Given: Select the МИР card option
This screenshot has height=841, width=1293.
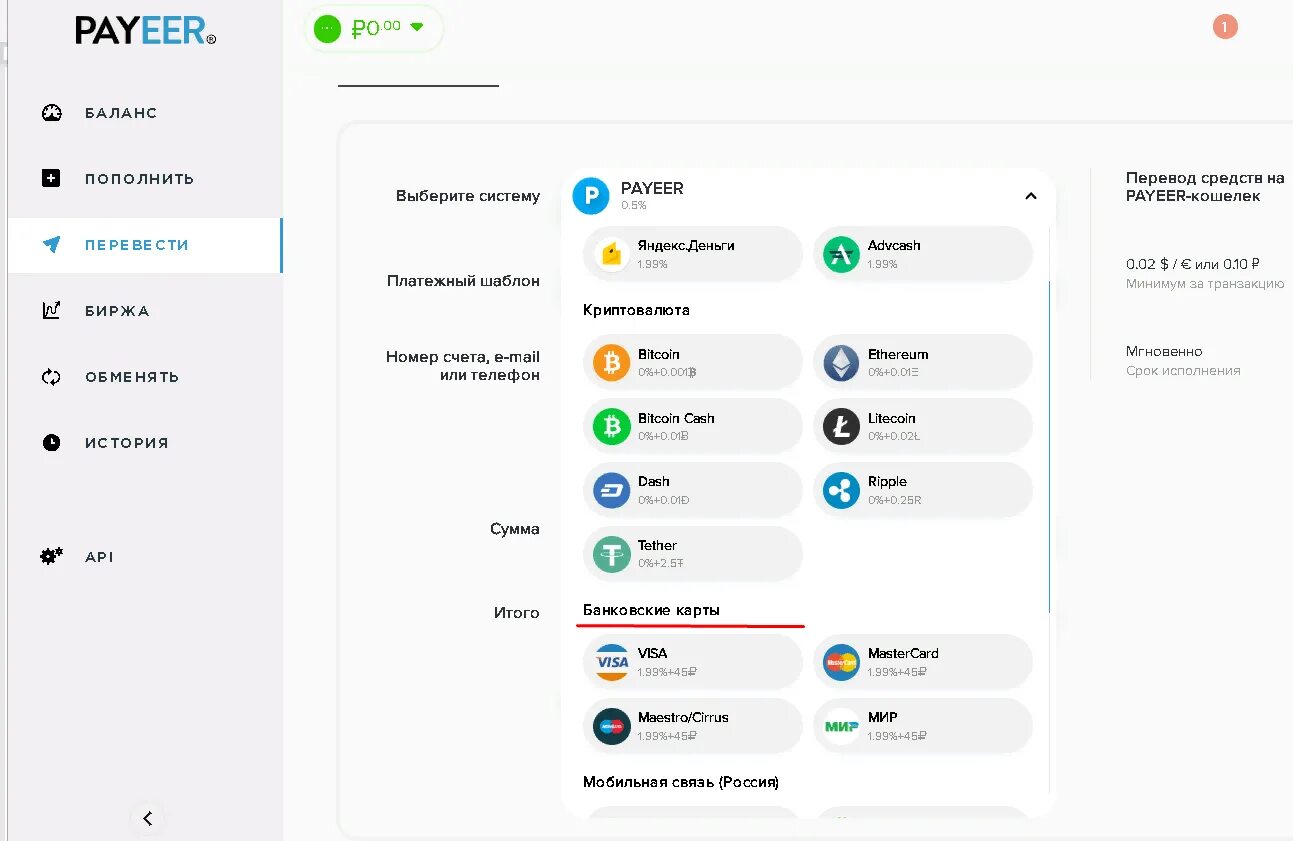Looking at the screenshot, I should tap(923, 726).
